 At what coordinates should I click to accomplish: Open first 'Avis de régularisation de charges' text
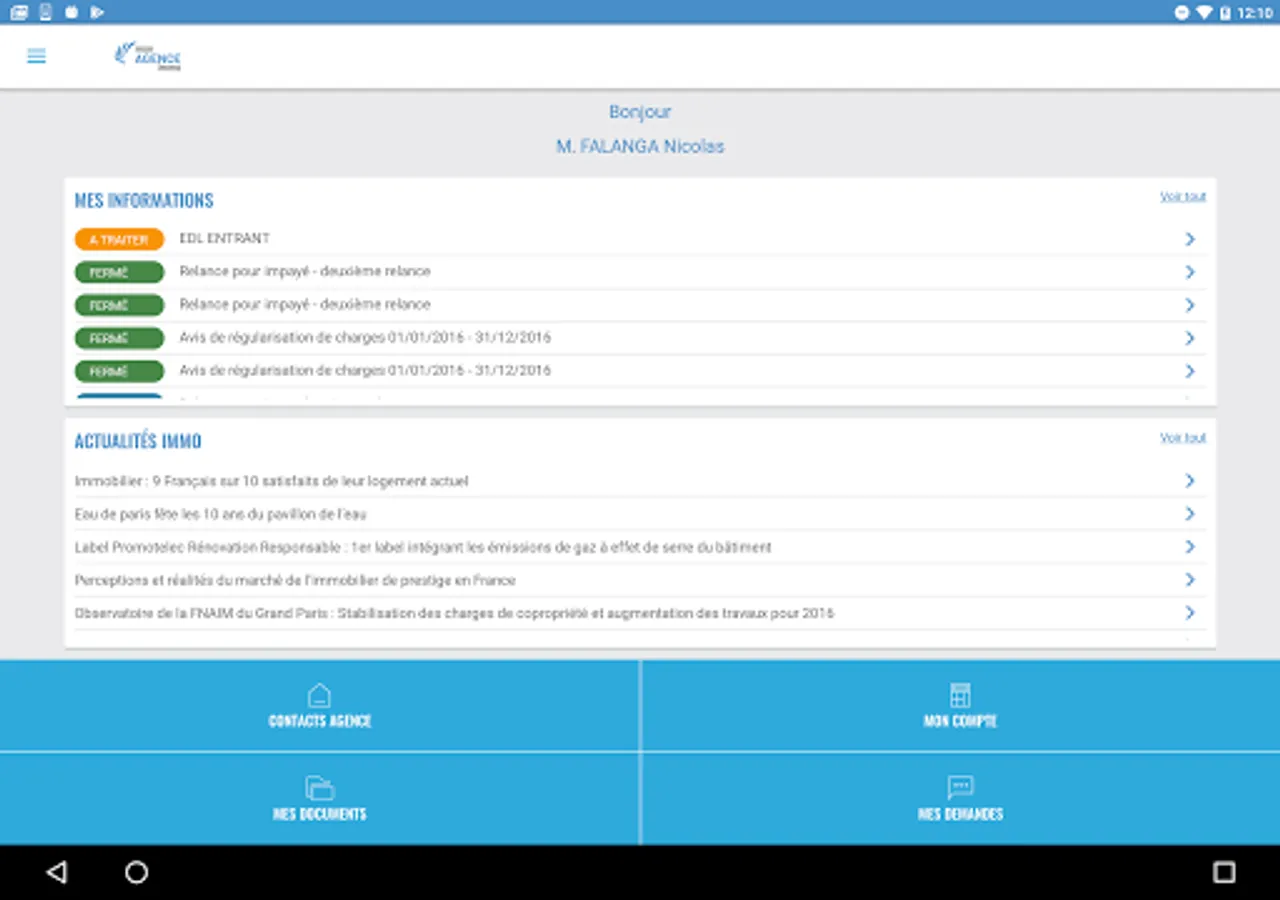(365, 337)
